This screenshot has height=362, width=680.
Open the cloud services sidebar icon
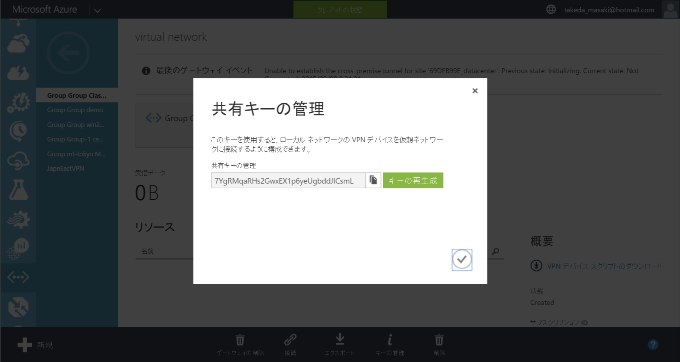click(18, 43)
